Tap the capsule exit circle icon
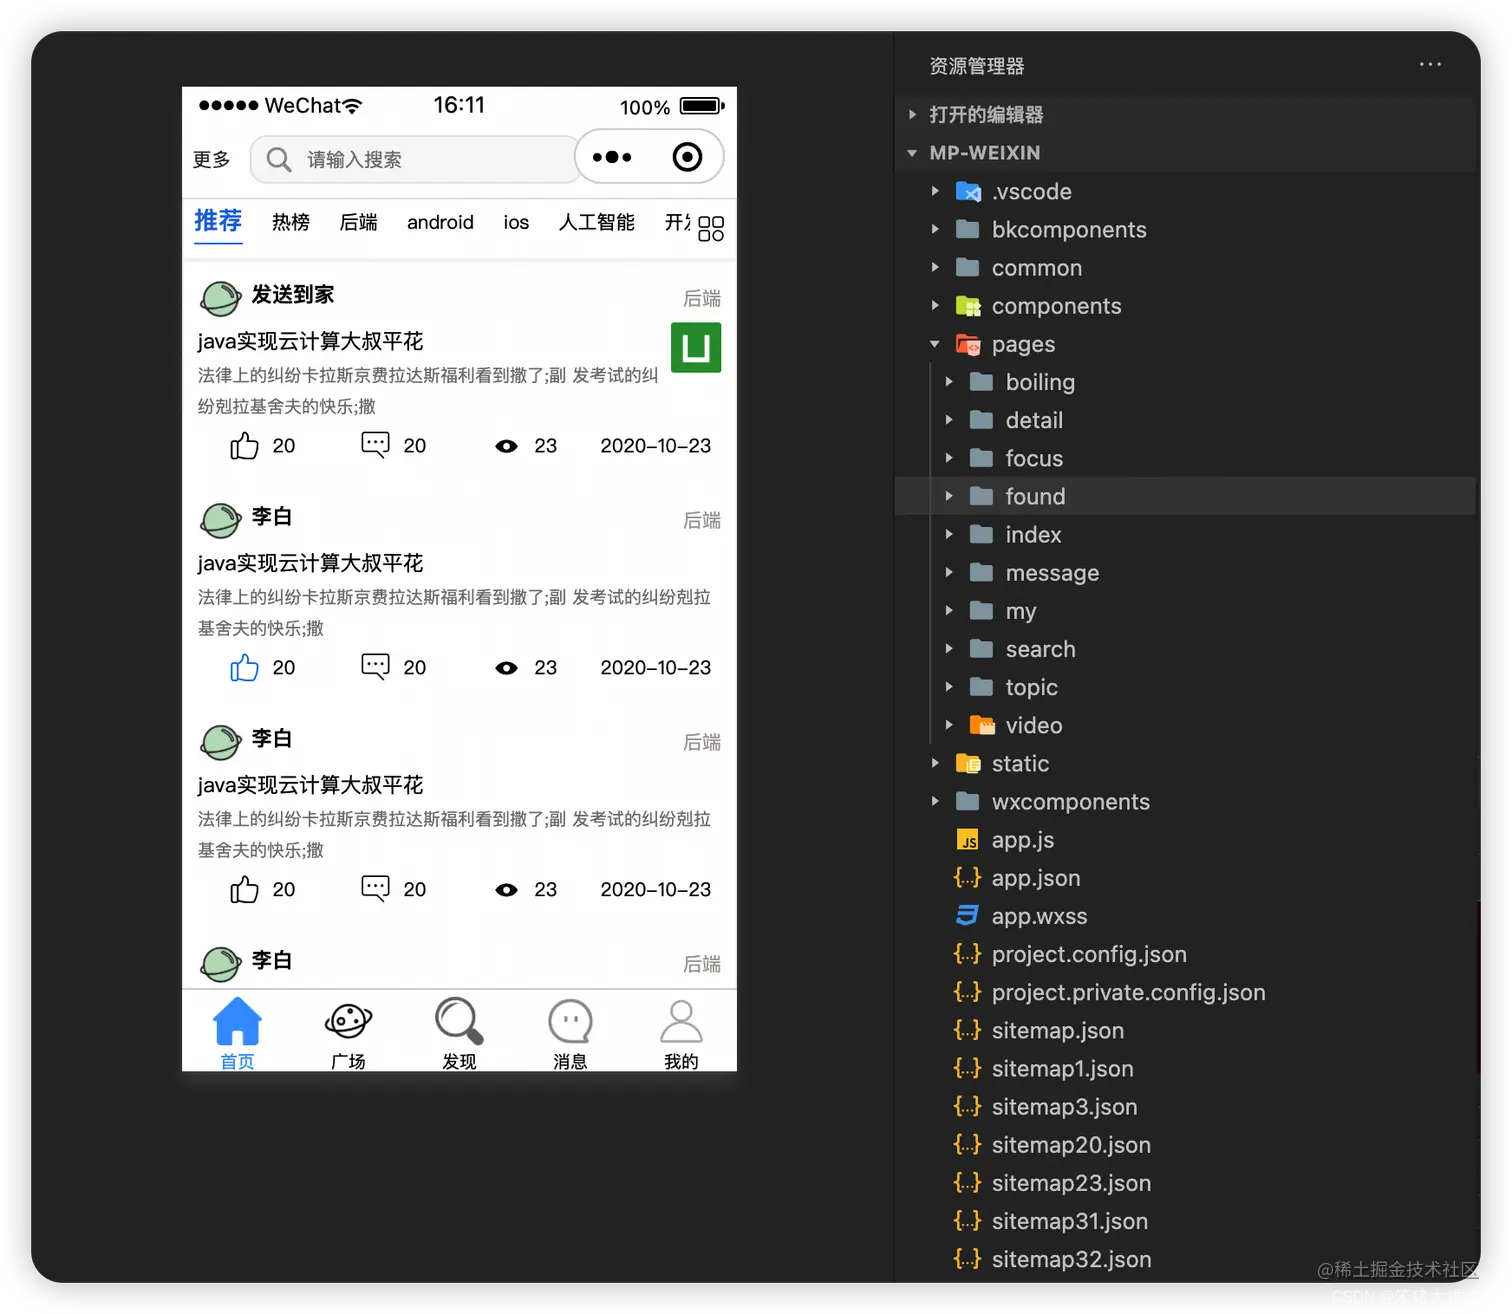 point(687,157)
